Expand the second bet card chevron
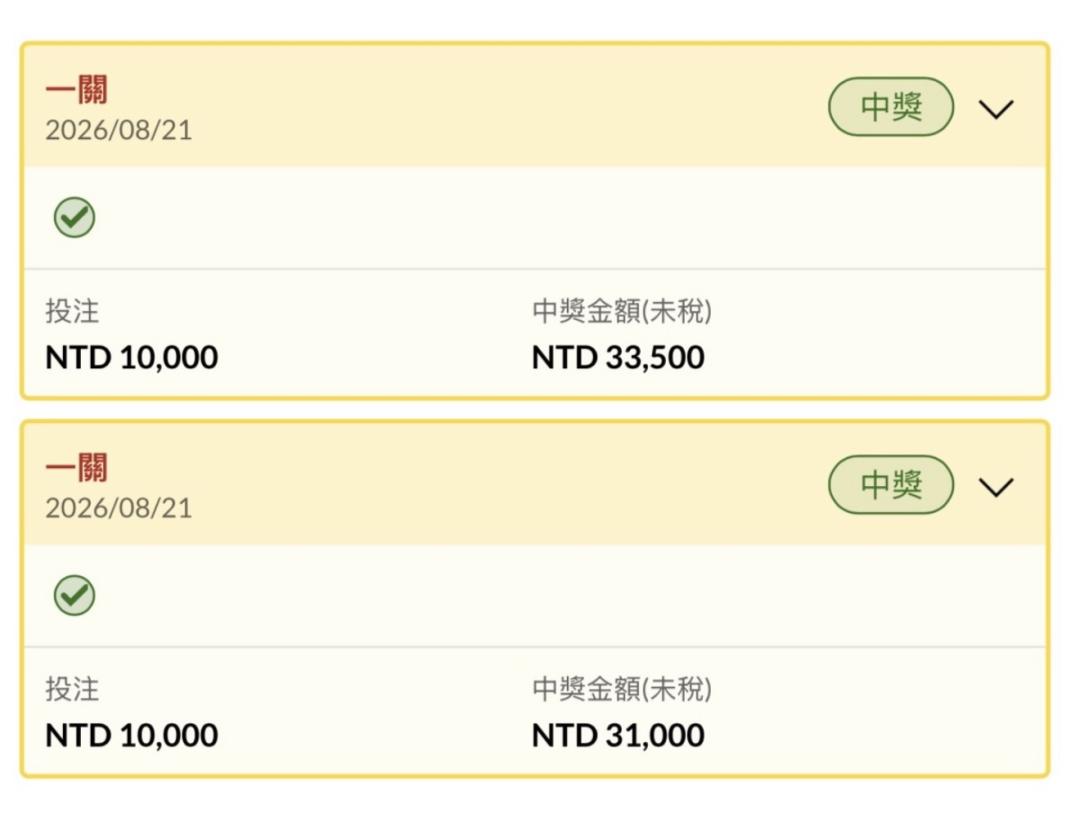The width and height of the screenshot is (1080, 814). (996, 487)
